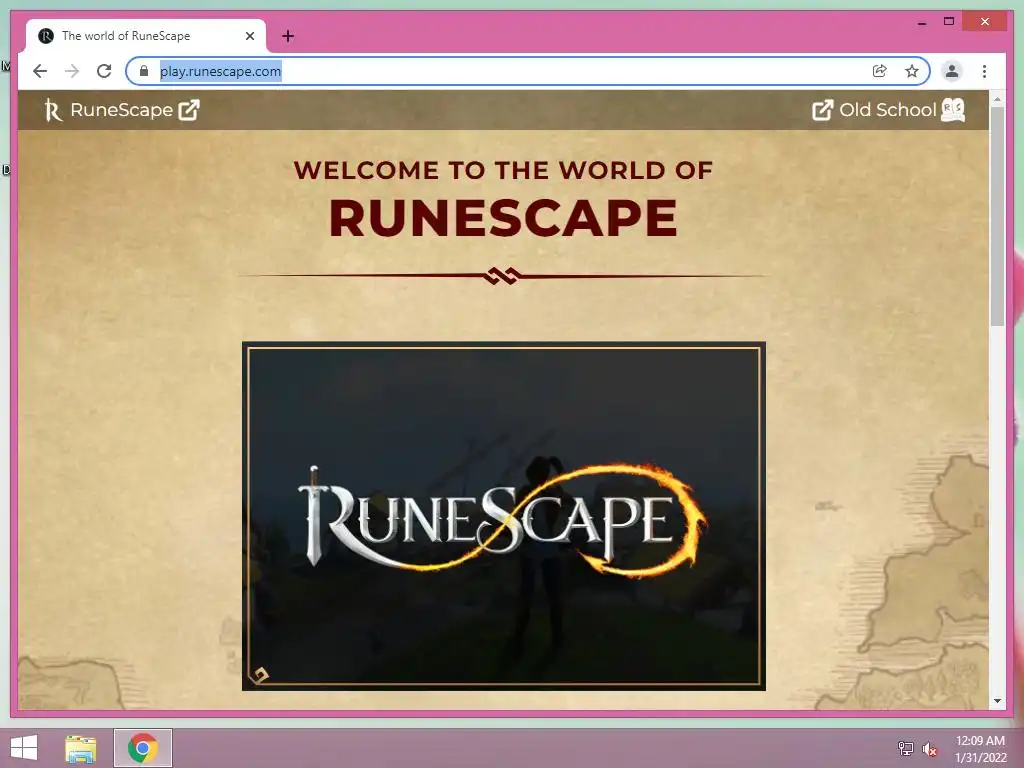Image resolution: width=1024 pixels, height=768 pixels.
Task: Bookmark this page with the star icon
Action: click(912, 71)
